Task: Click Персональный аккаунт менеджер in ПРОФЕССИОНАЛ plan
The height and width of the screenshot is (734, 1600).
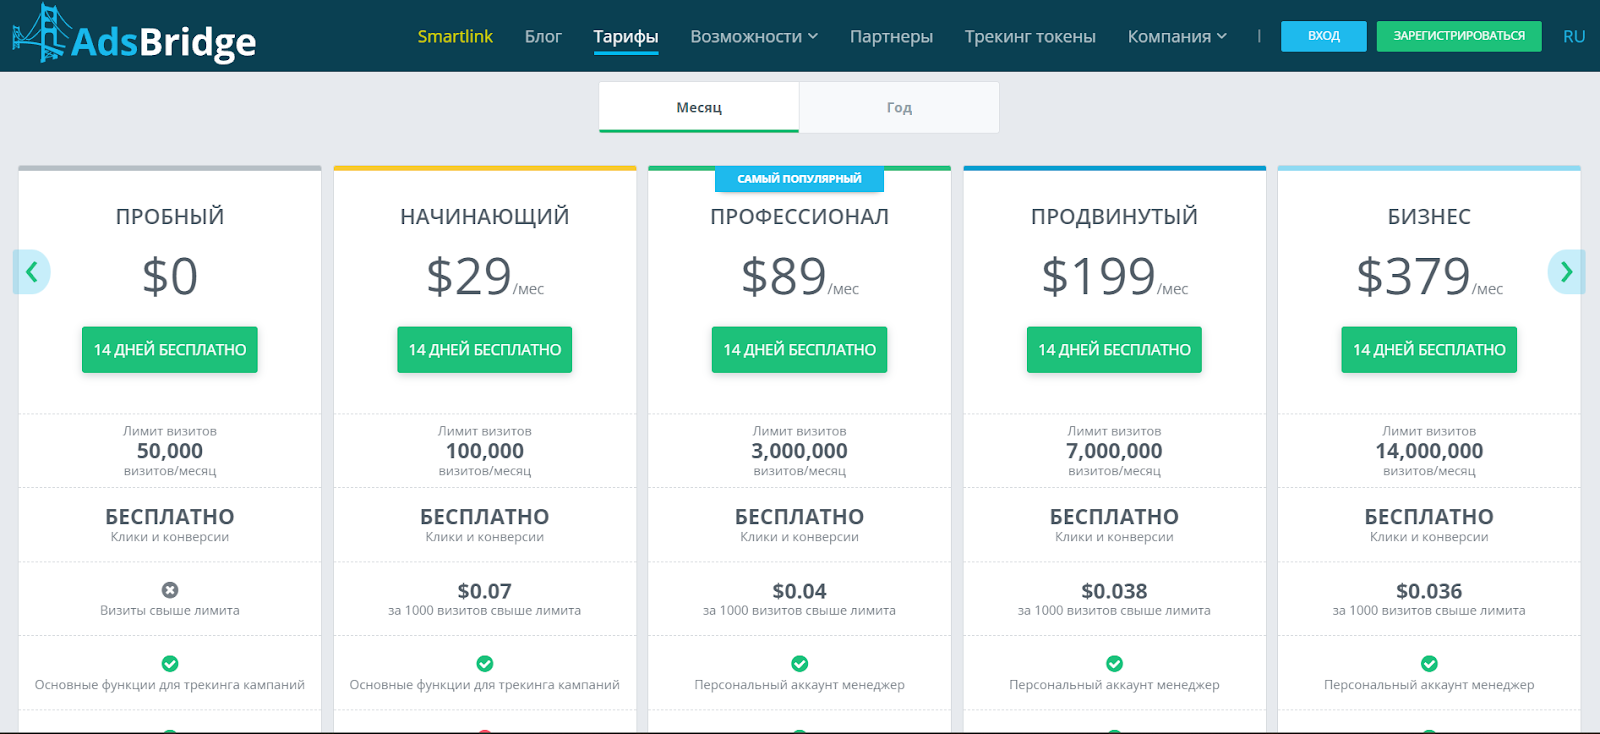Action: (800, 685)
